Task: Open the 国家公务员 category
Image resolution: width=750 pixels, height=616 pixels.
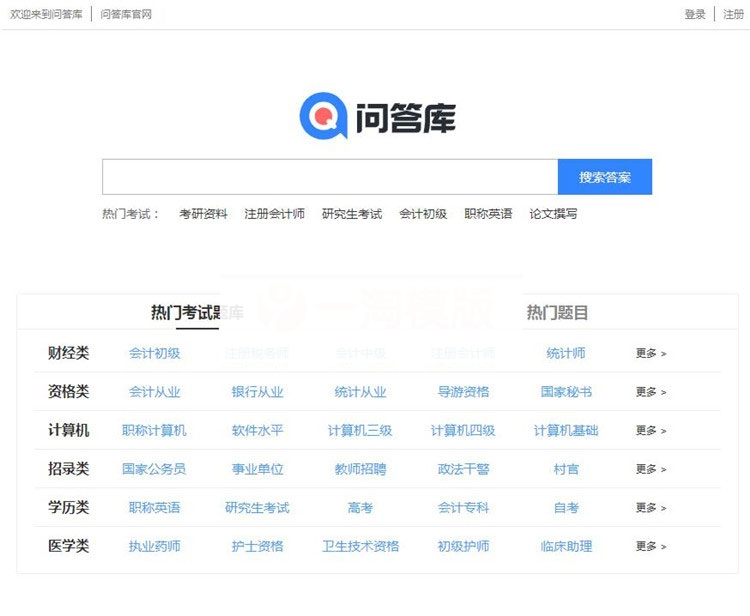Action: pyautogui.click(x=154, y=469)
